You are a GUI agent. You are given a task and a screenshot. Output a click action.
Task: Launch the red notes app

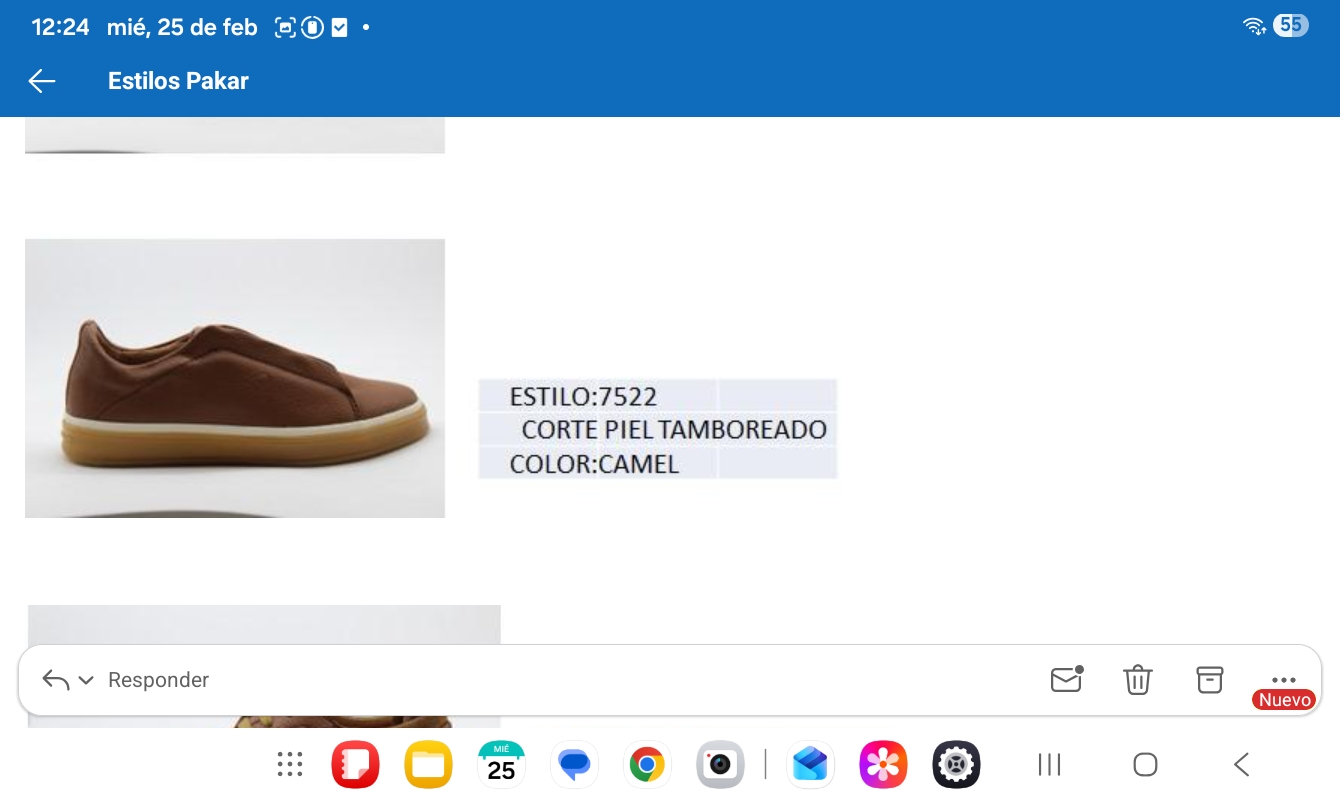coord(355,765)
